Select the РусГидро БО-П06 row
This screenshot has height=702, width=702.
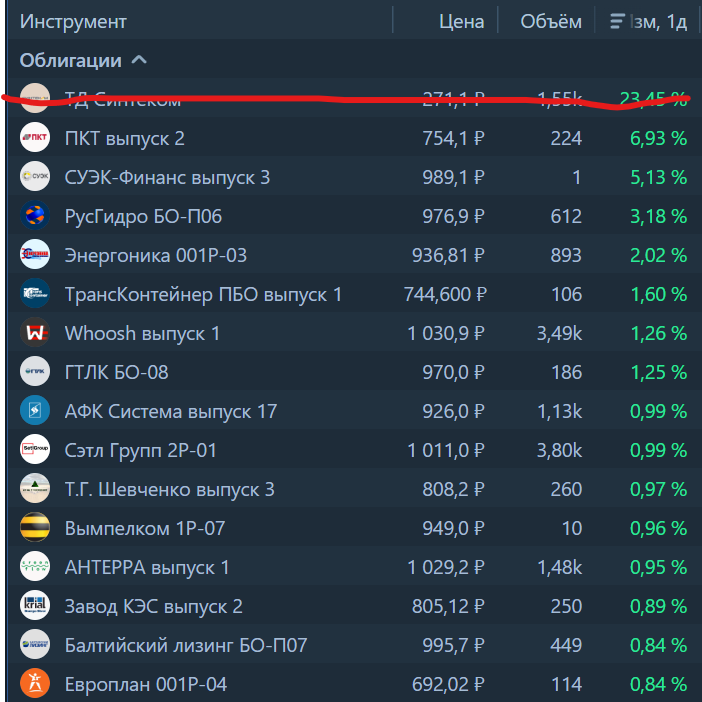tap(355, 215)
